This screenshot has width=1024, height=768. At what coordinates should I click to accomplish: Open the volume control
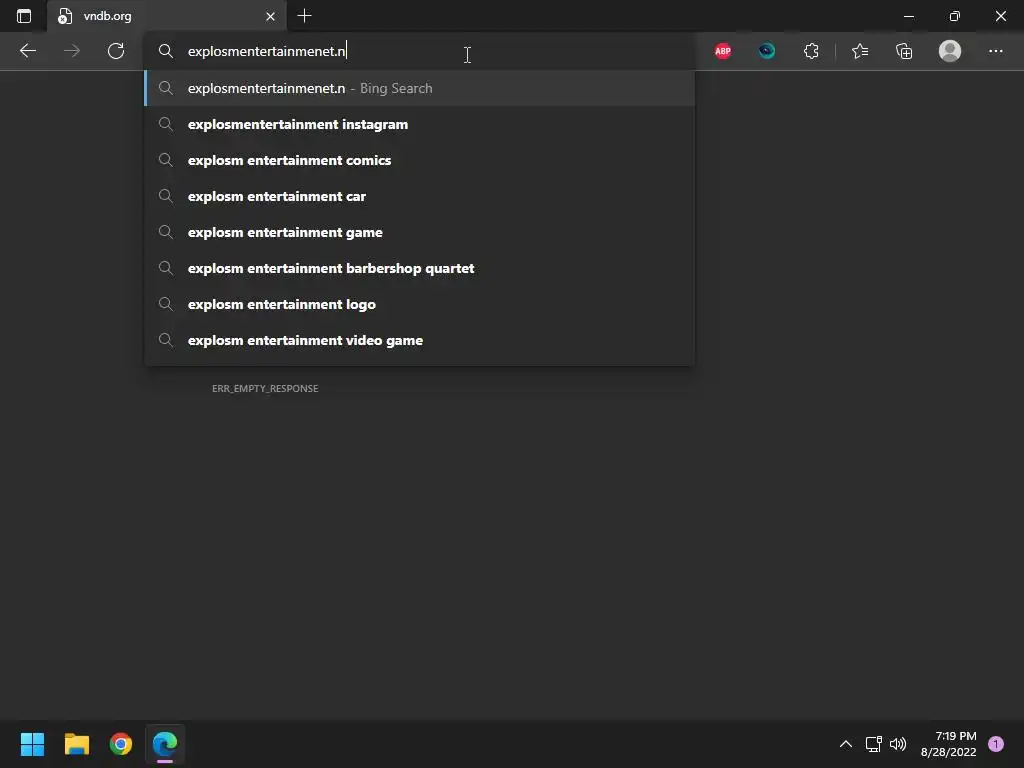click(x=898, y=744)
